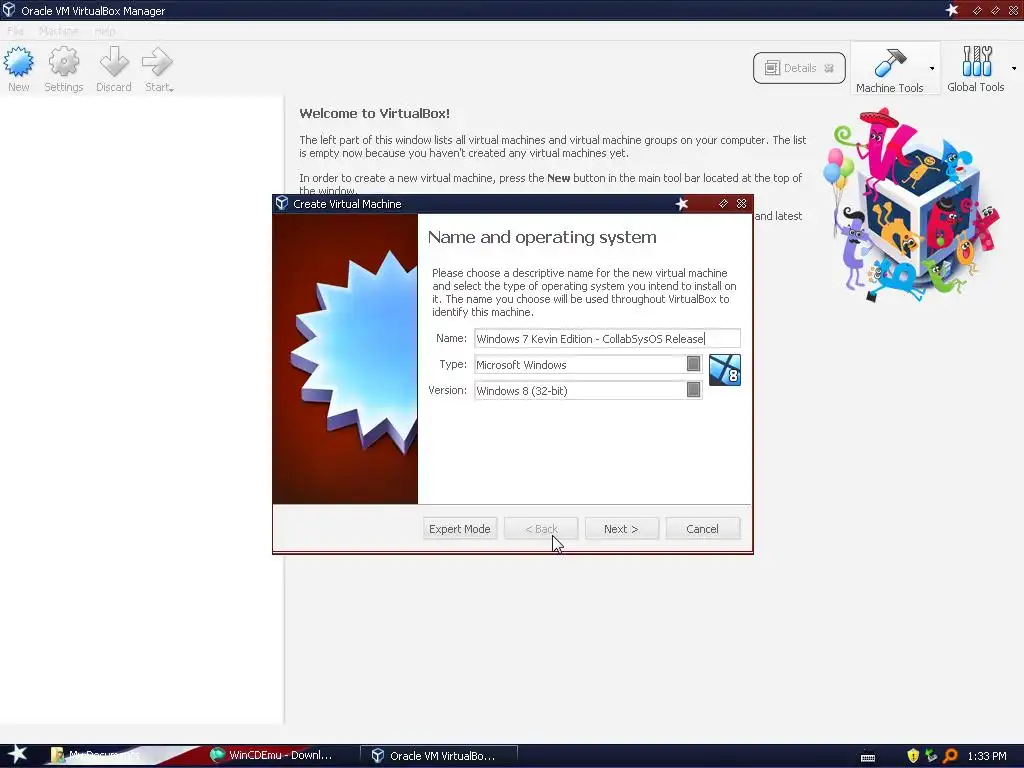The width and height of the screenshot is (1024, 768).
Task: Click the diamond maximize button on dialog
Action: (x=723, y=204)
